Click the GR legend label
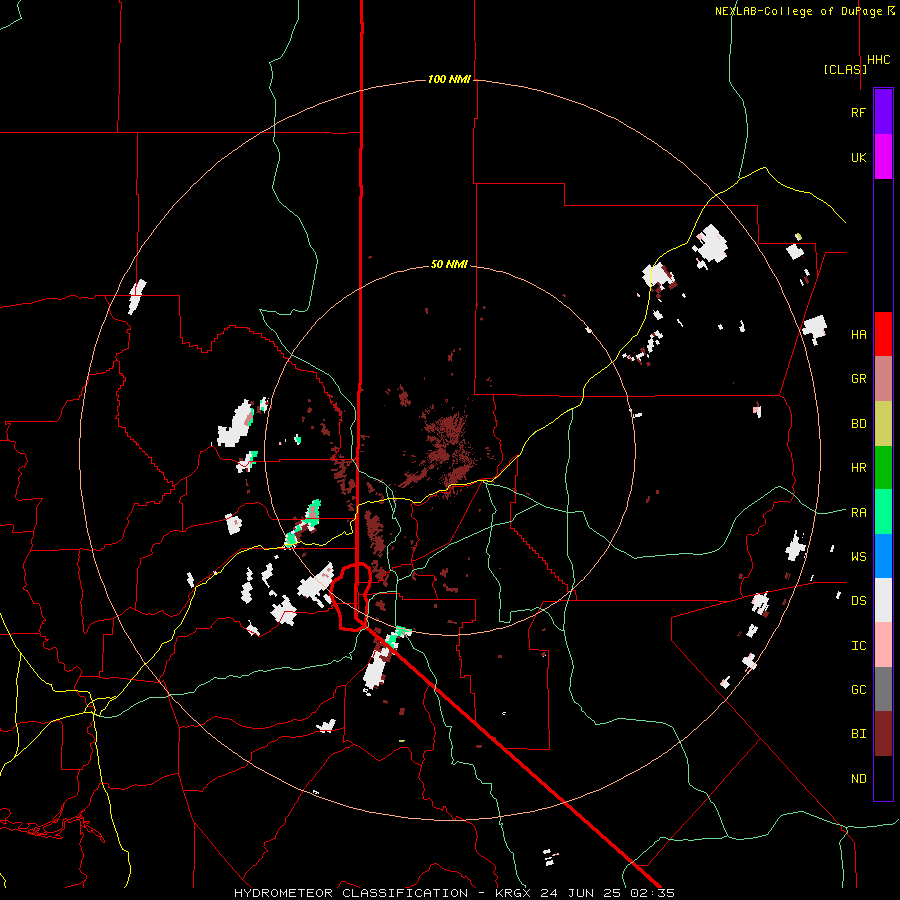Image resolution: width=900 pixels, height=900 pixels. pos(858,379)
